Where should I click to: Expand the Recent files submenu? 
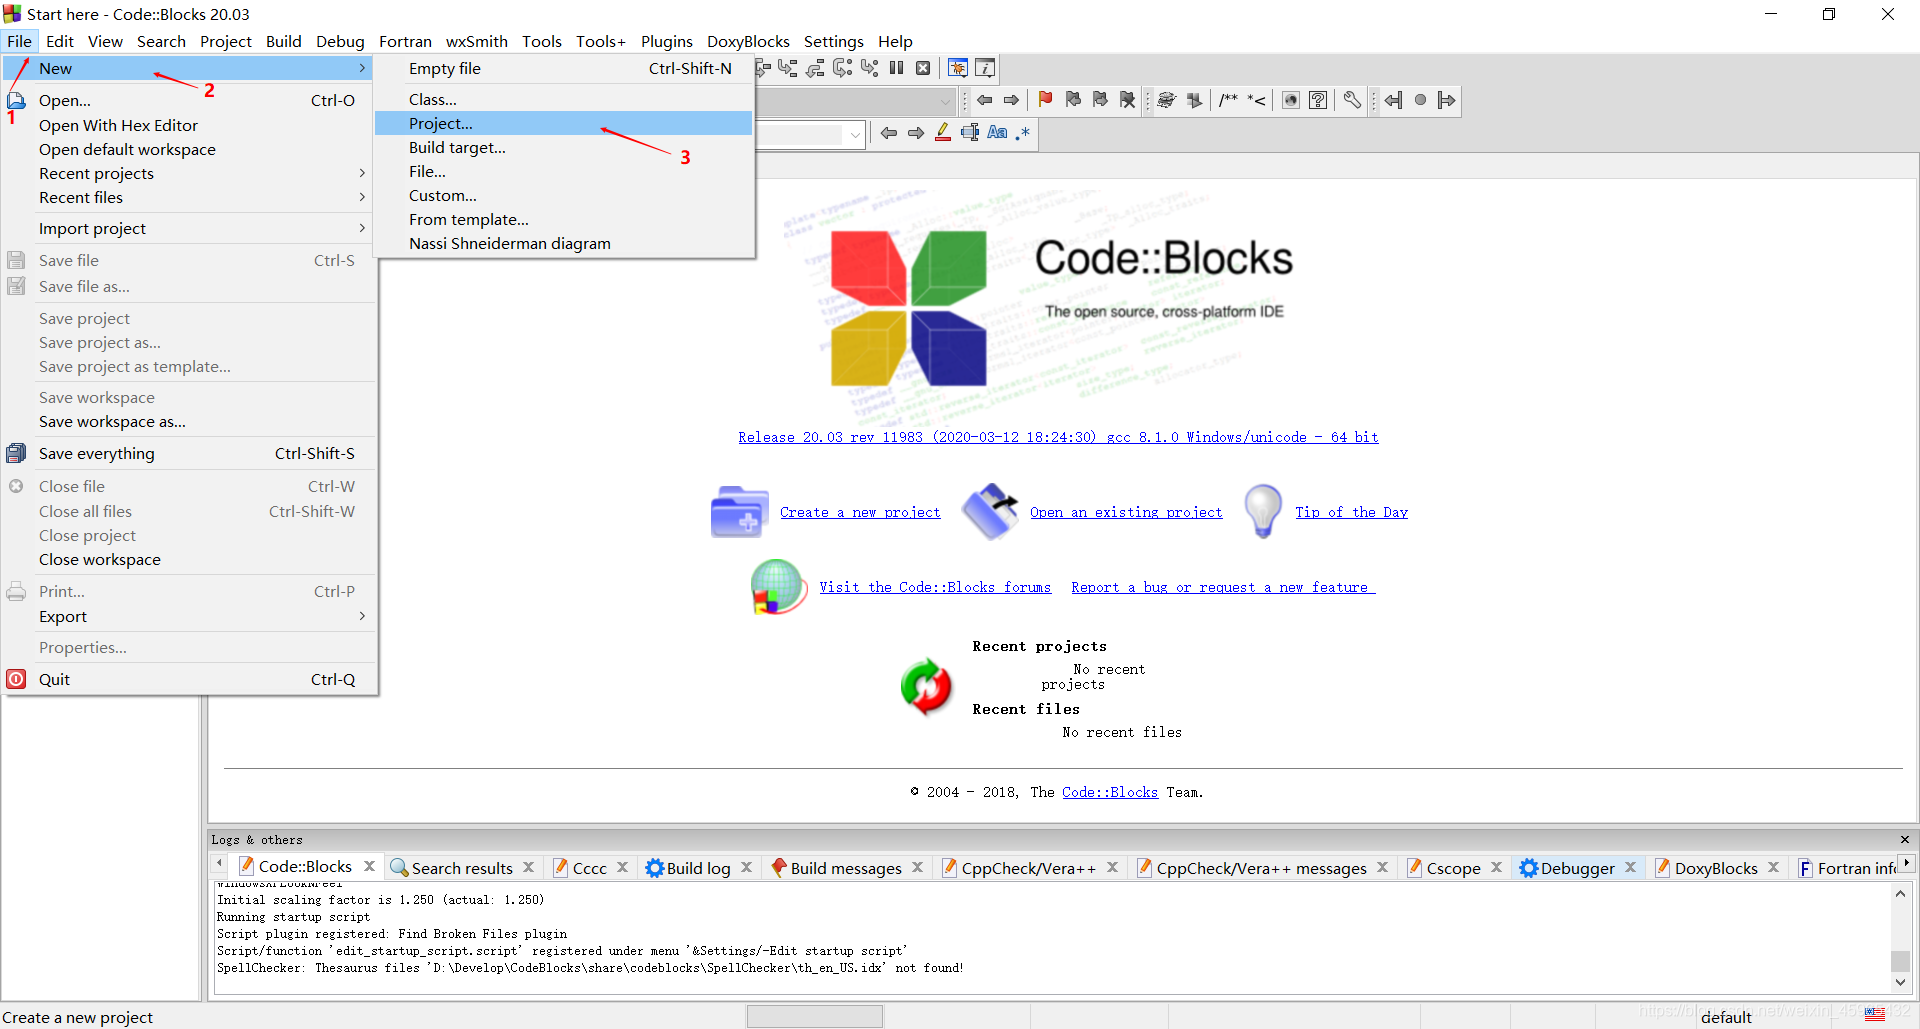188,197
